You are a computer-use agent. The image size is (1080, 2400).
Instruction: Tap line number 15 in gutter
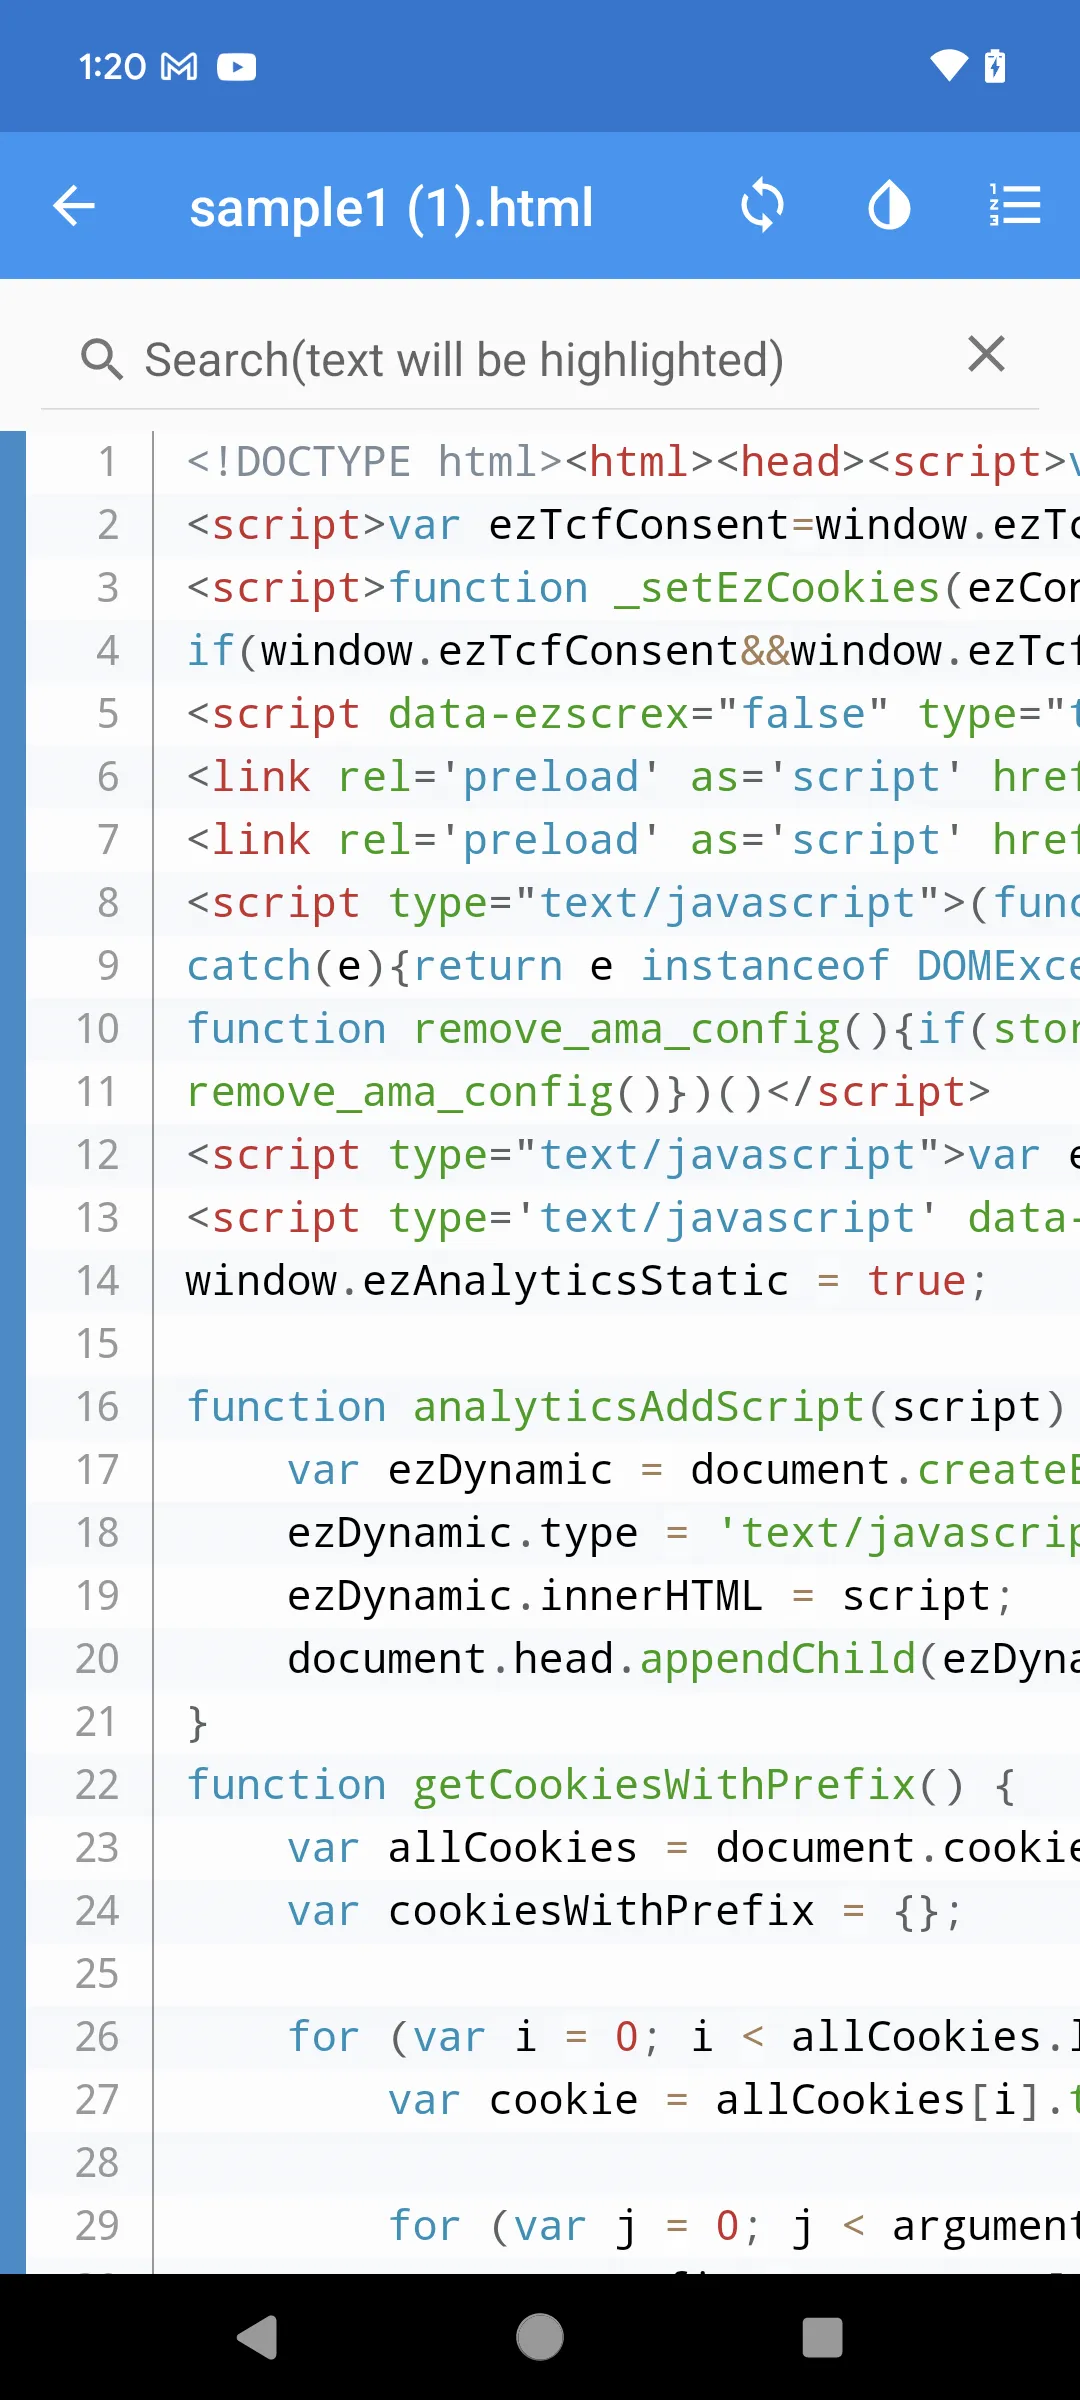pos(97,1344)
